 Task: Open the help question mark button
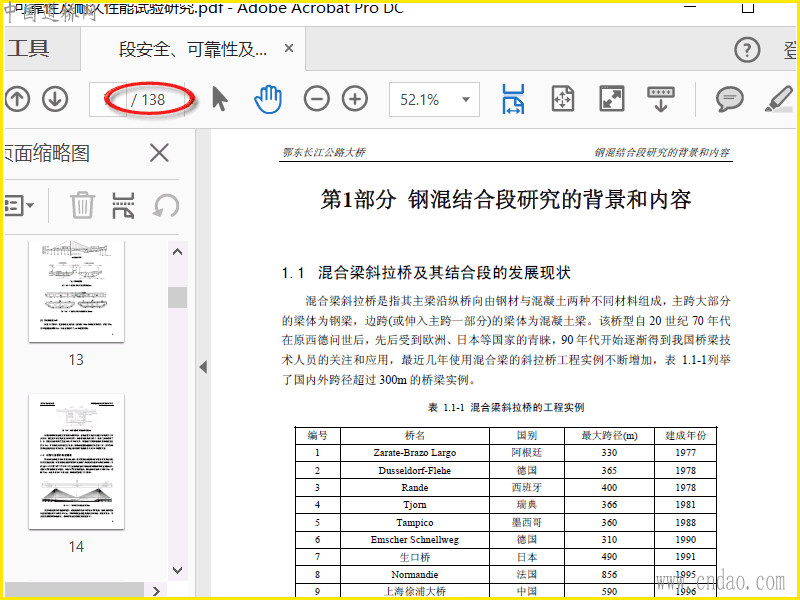[747, 50]
